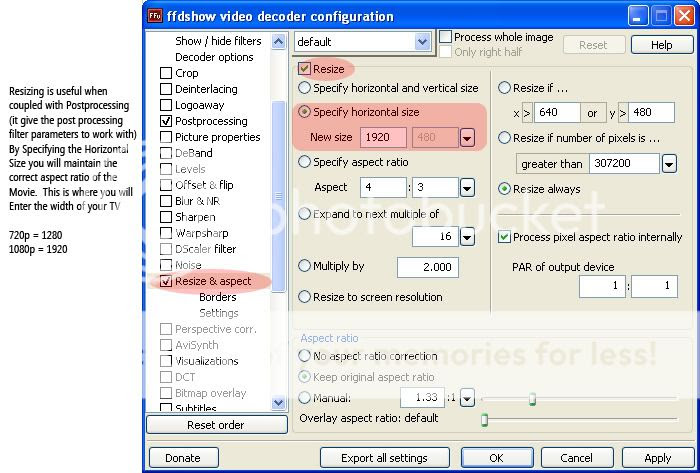Image resolution: width=700 pixels, height=473 pixels.
Task: Click the x greater-than comparison toggle
Action: click(x=527, y=113)
